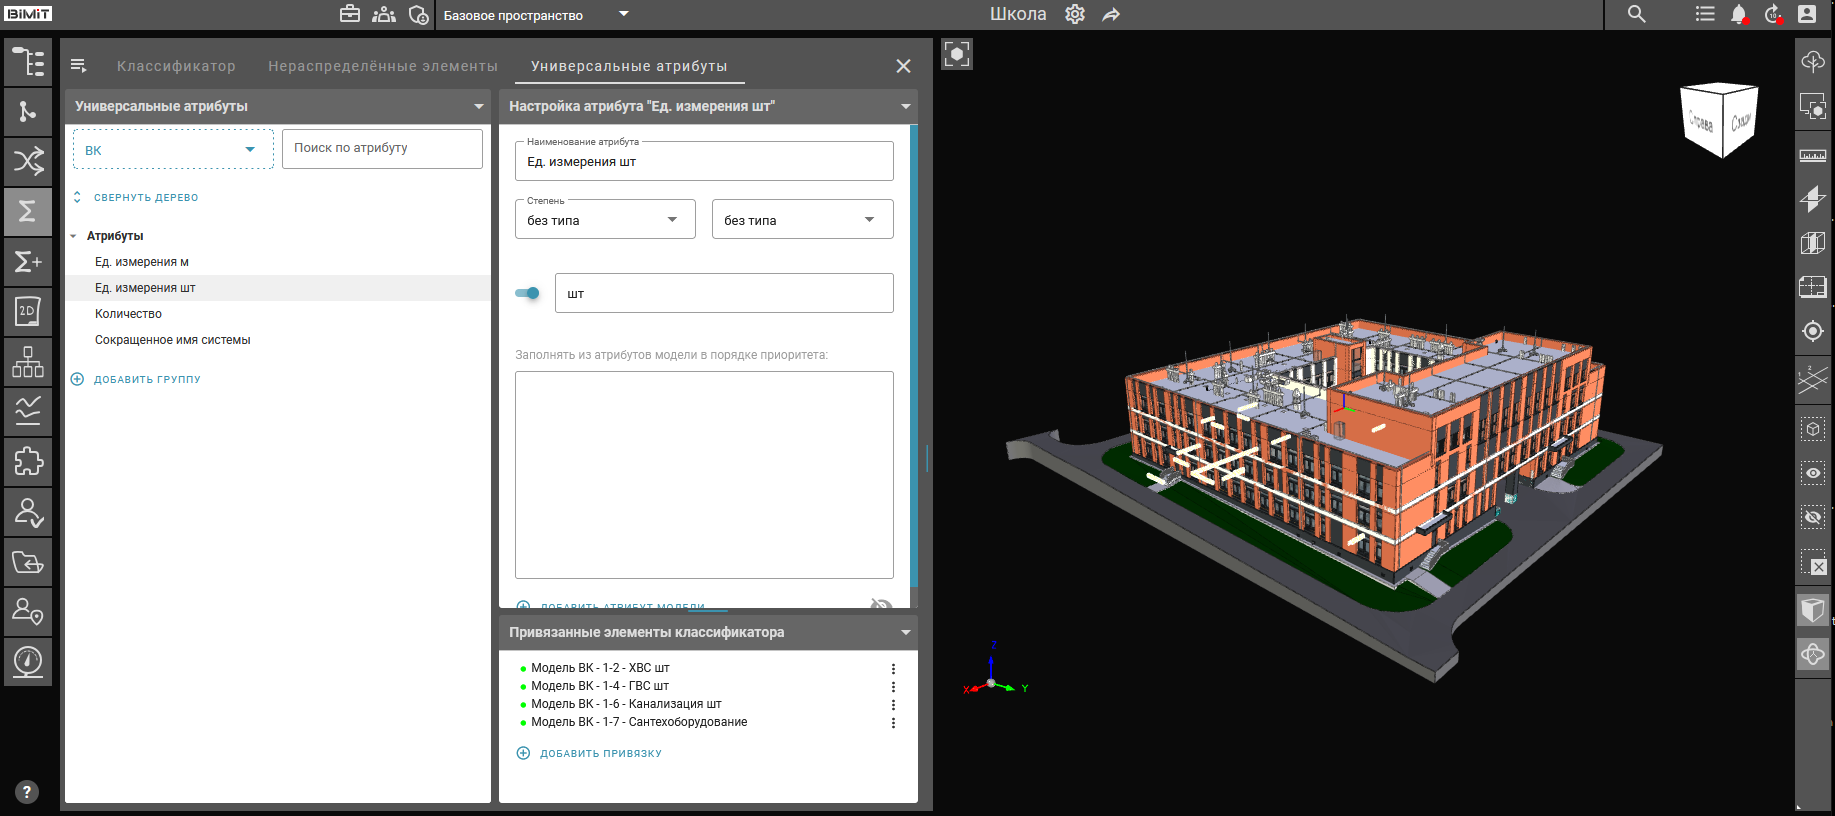Open the user account icon
The height and width of the screenshot is (816, 1835).
1807,14
